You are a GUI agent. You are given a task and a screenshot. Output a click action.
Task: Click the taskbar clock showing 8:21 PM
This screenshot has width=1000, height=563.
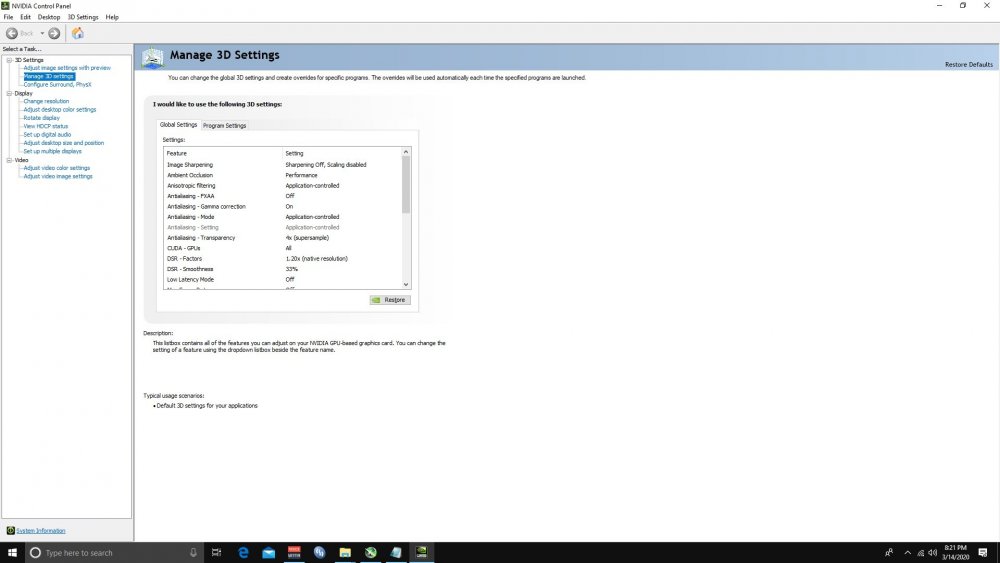[x=955, y=553]
